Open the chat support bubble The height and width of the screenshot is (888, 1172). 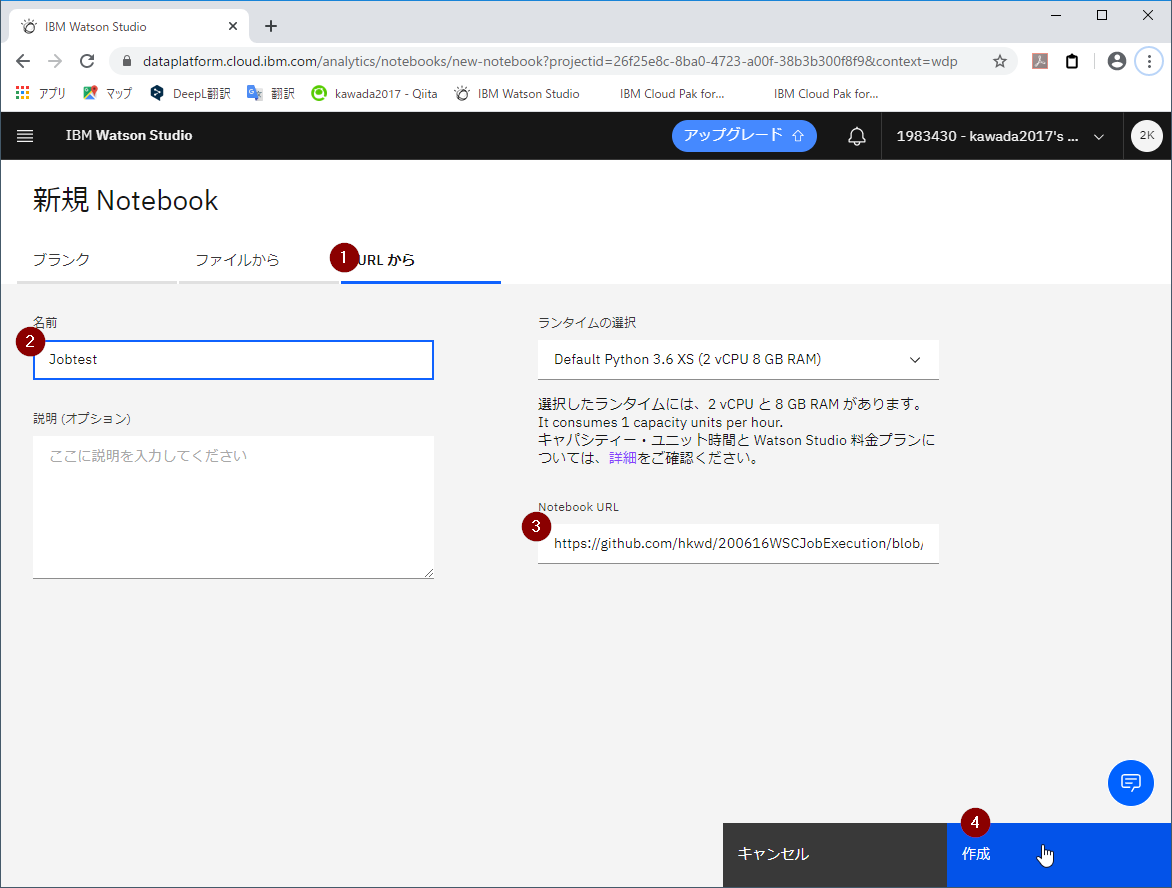pos(1130,783)
